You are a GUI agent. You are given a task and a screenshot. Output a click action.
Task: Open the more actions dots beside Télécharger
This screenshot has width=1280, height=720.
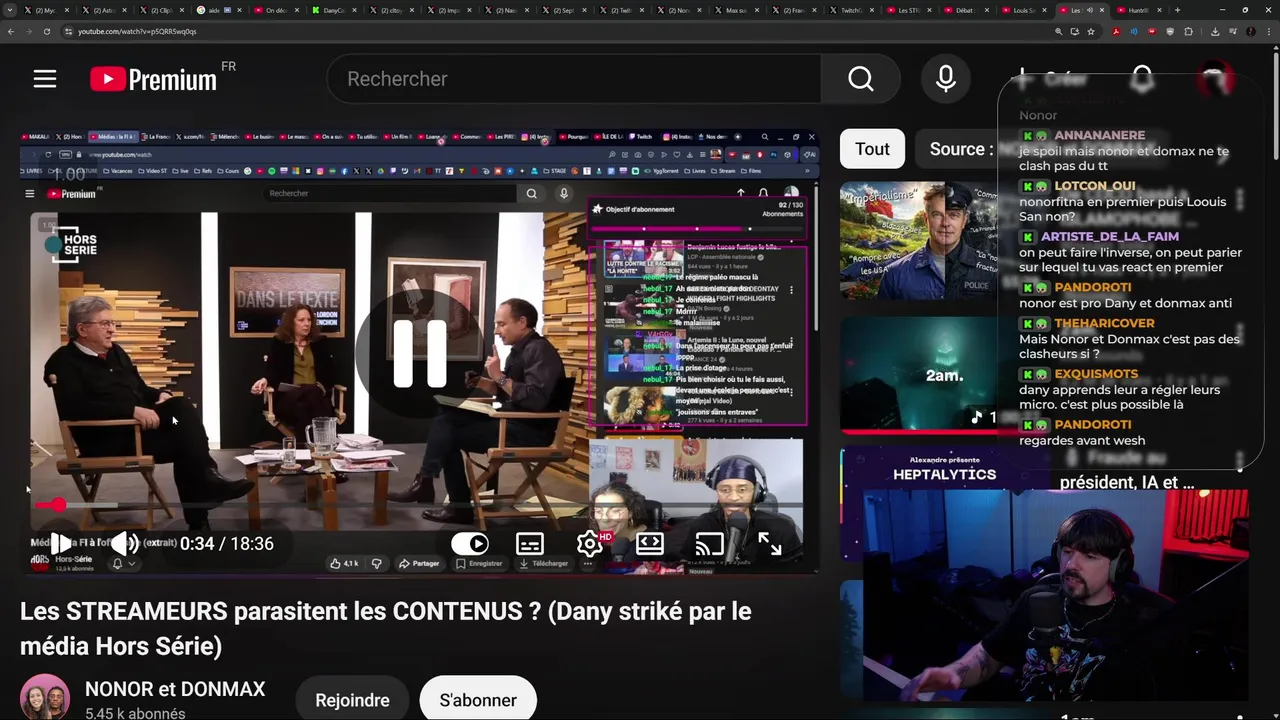point(588,563)
